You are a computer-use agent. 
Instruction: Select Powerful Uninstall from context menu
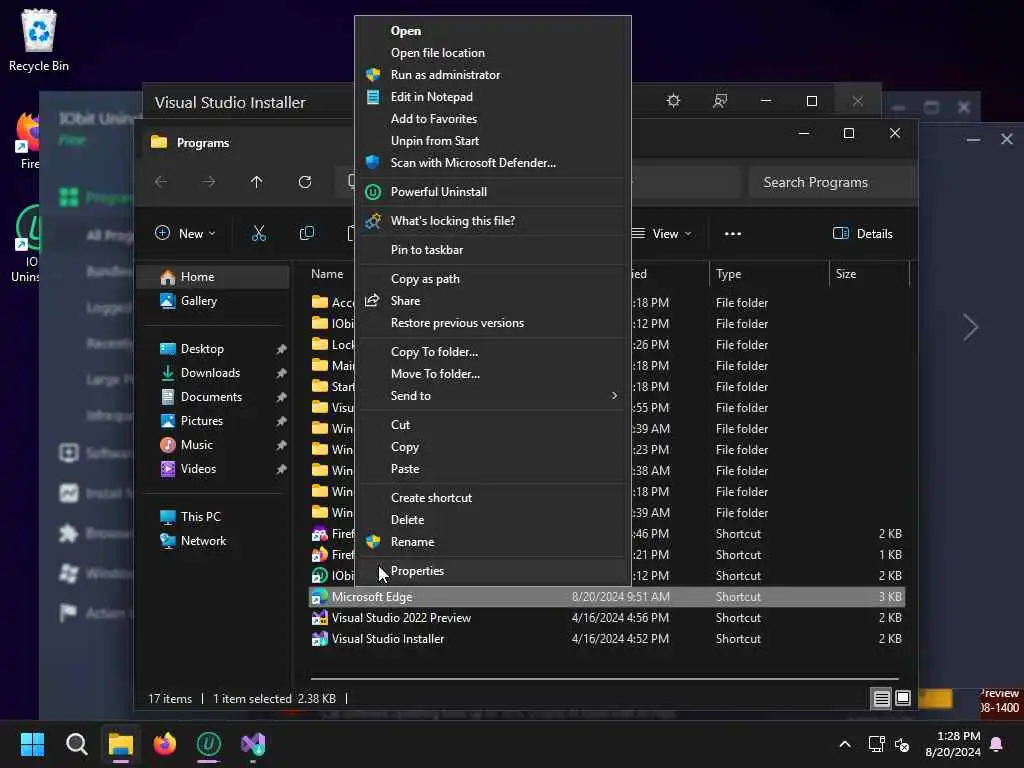(x=438, y=192)
